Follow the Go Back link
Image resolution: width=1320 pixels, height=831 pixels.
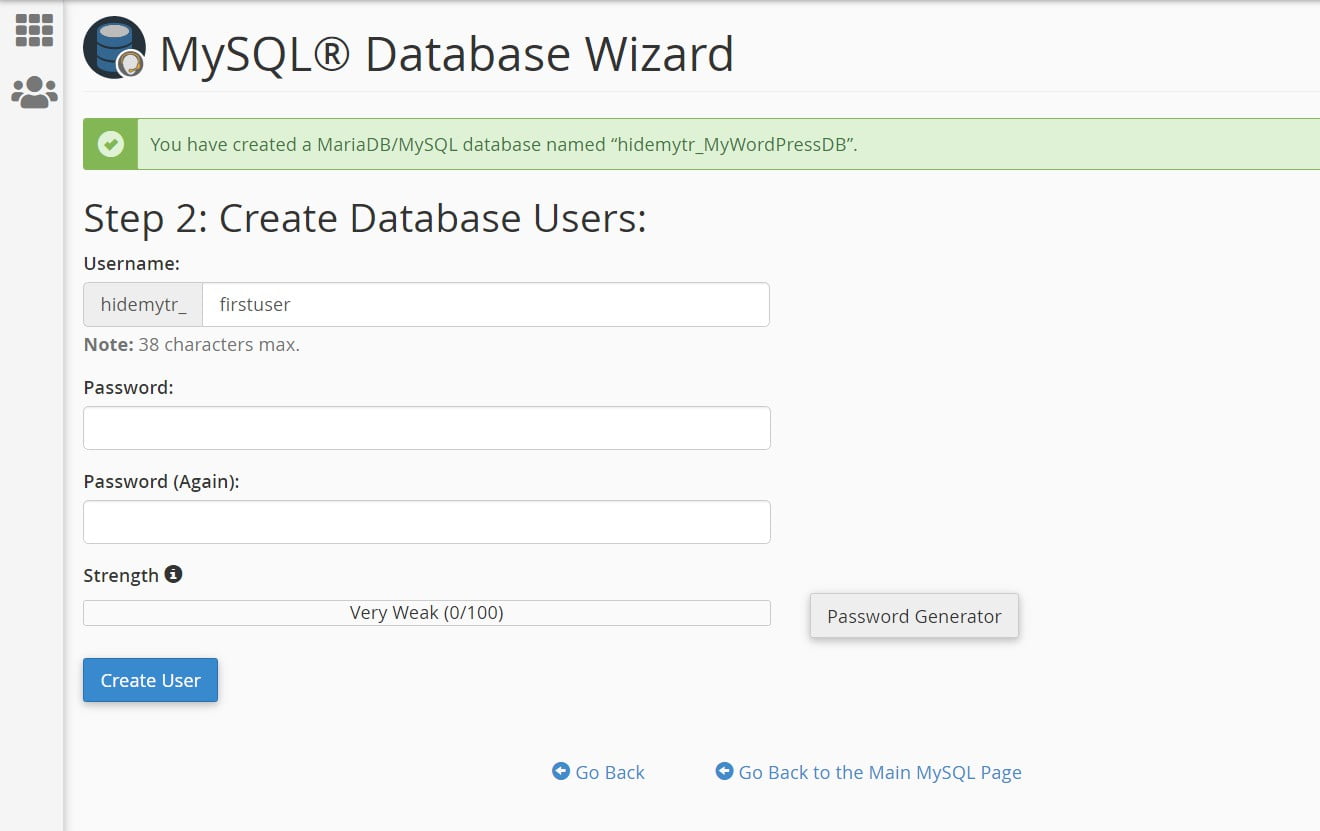(610, 772)
